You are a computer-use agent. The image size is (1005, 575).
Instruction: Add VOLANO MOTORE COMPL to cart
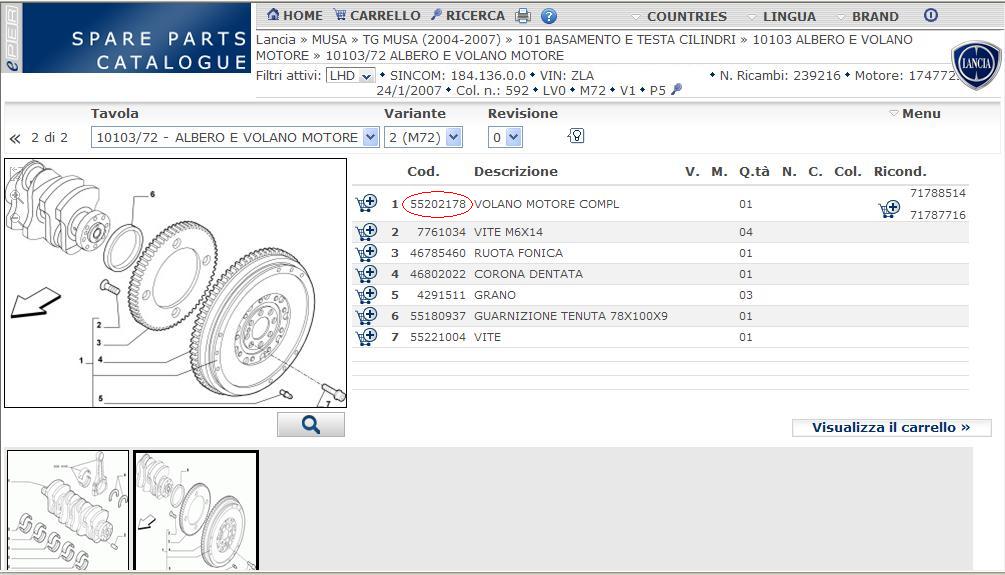tap(366, 204)
